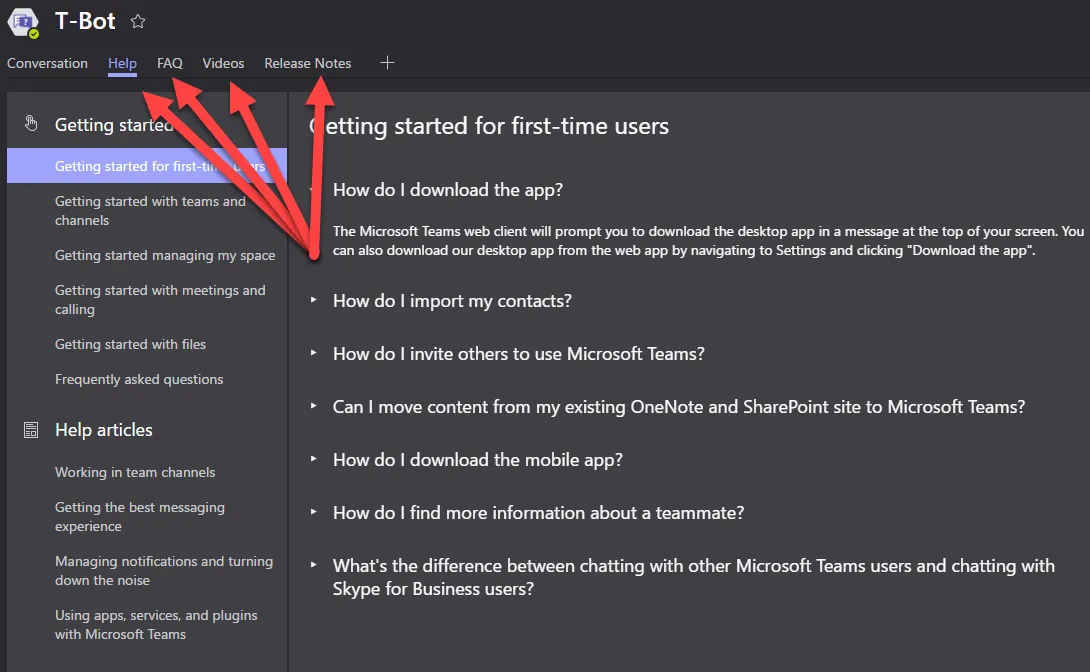Expand "How do I import my contacts?"
The image size is (1090, 672).
[452, 301]
